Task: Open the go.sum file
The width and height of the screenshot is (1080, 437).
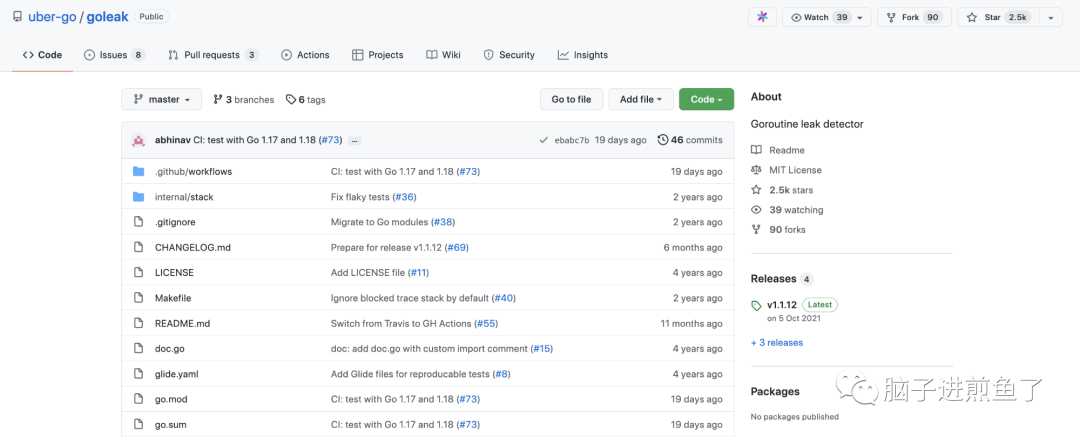Action: 171,425
